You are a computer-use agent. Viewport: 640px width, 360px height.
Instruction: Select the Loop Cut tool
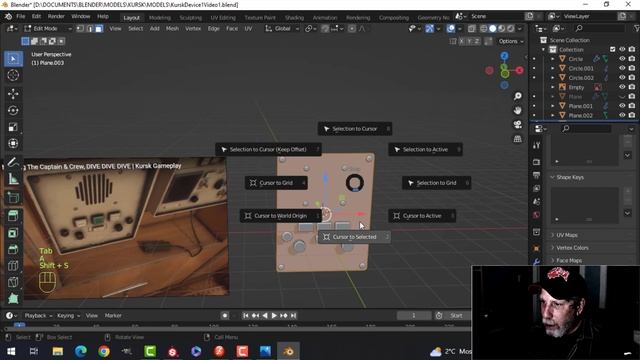tap(13, 266)
